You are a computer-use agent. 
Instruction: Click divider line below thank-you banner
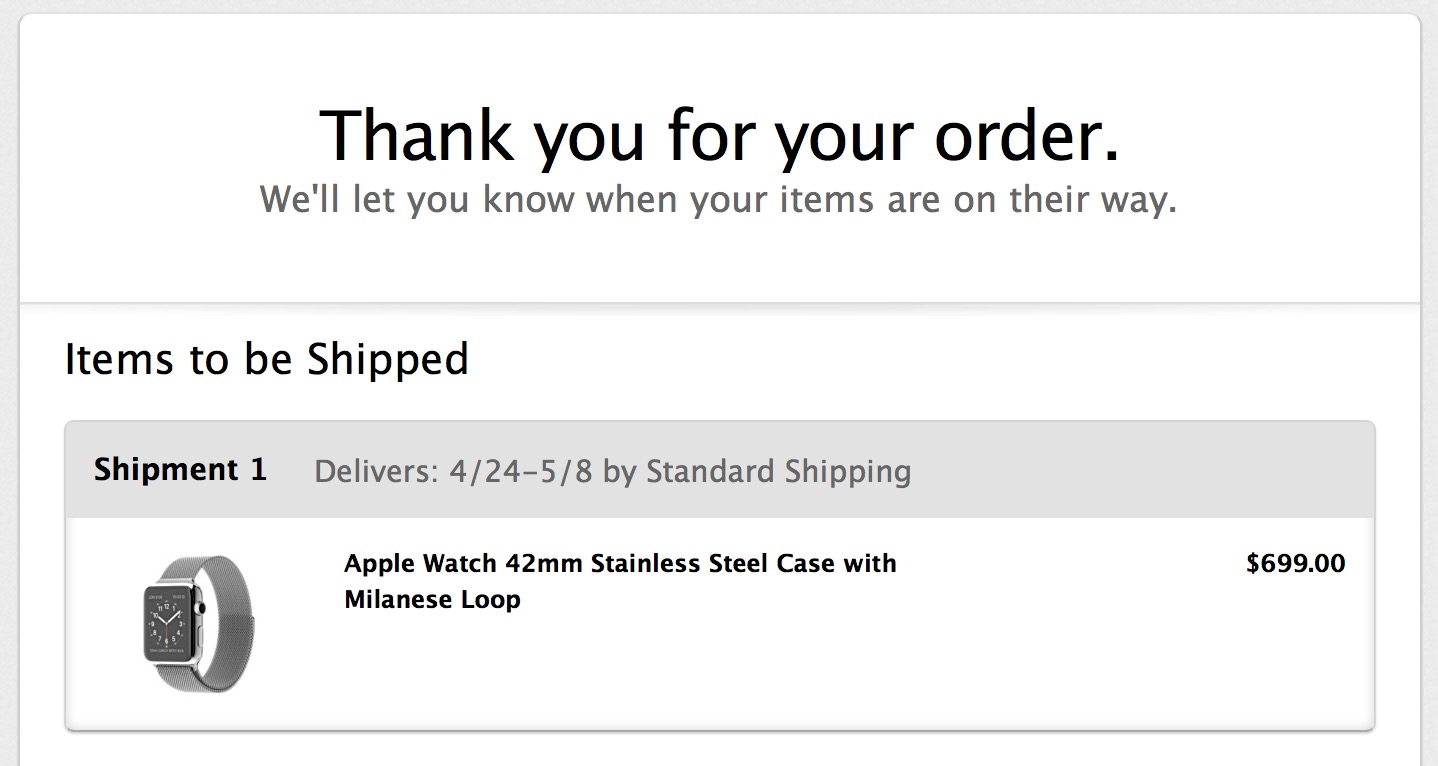pos(719,302)
